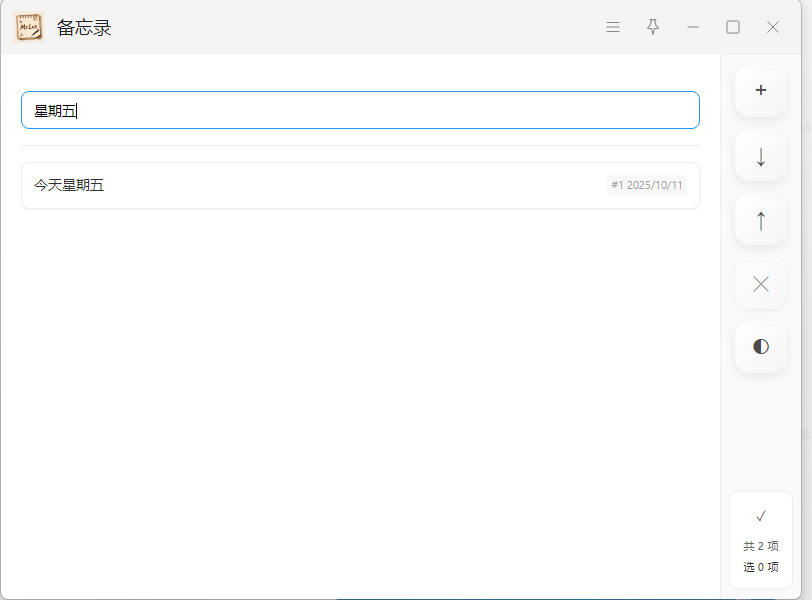
Task: Click the #1 2025/10/11 date badge
Action: click(647, 185)
